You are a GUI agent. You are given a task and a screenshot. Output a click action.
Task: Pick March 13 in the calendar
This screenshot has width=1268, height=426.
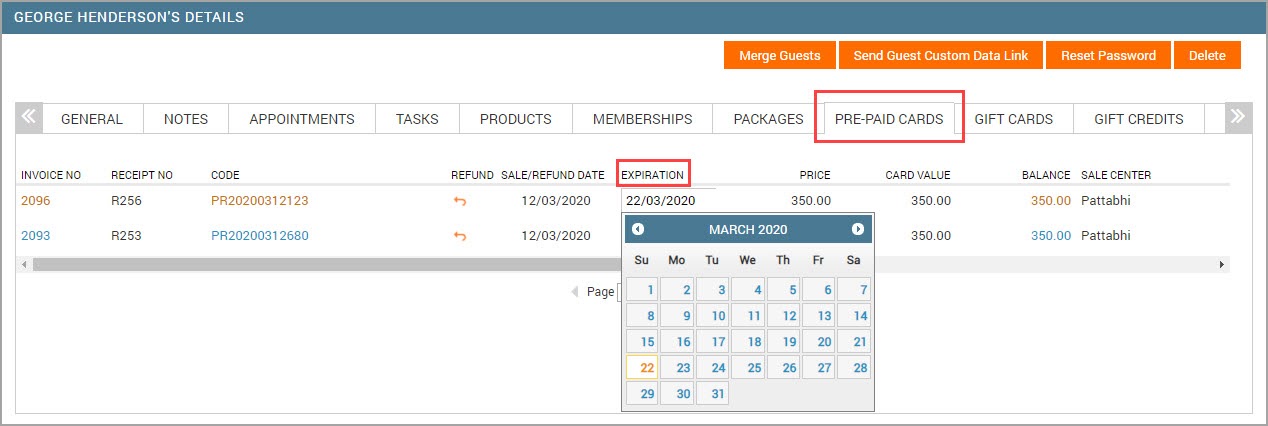[x=818, y=316]
